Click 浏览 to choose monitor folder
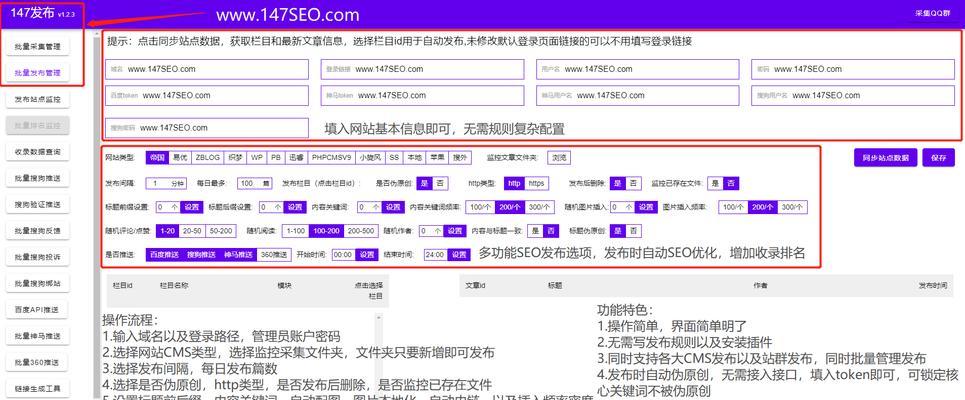 [x=559, y=158]
